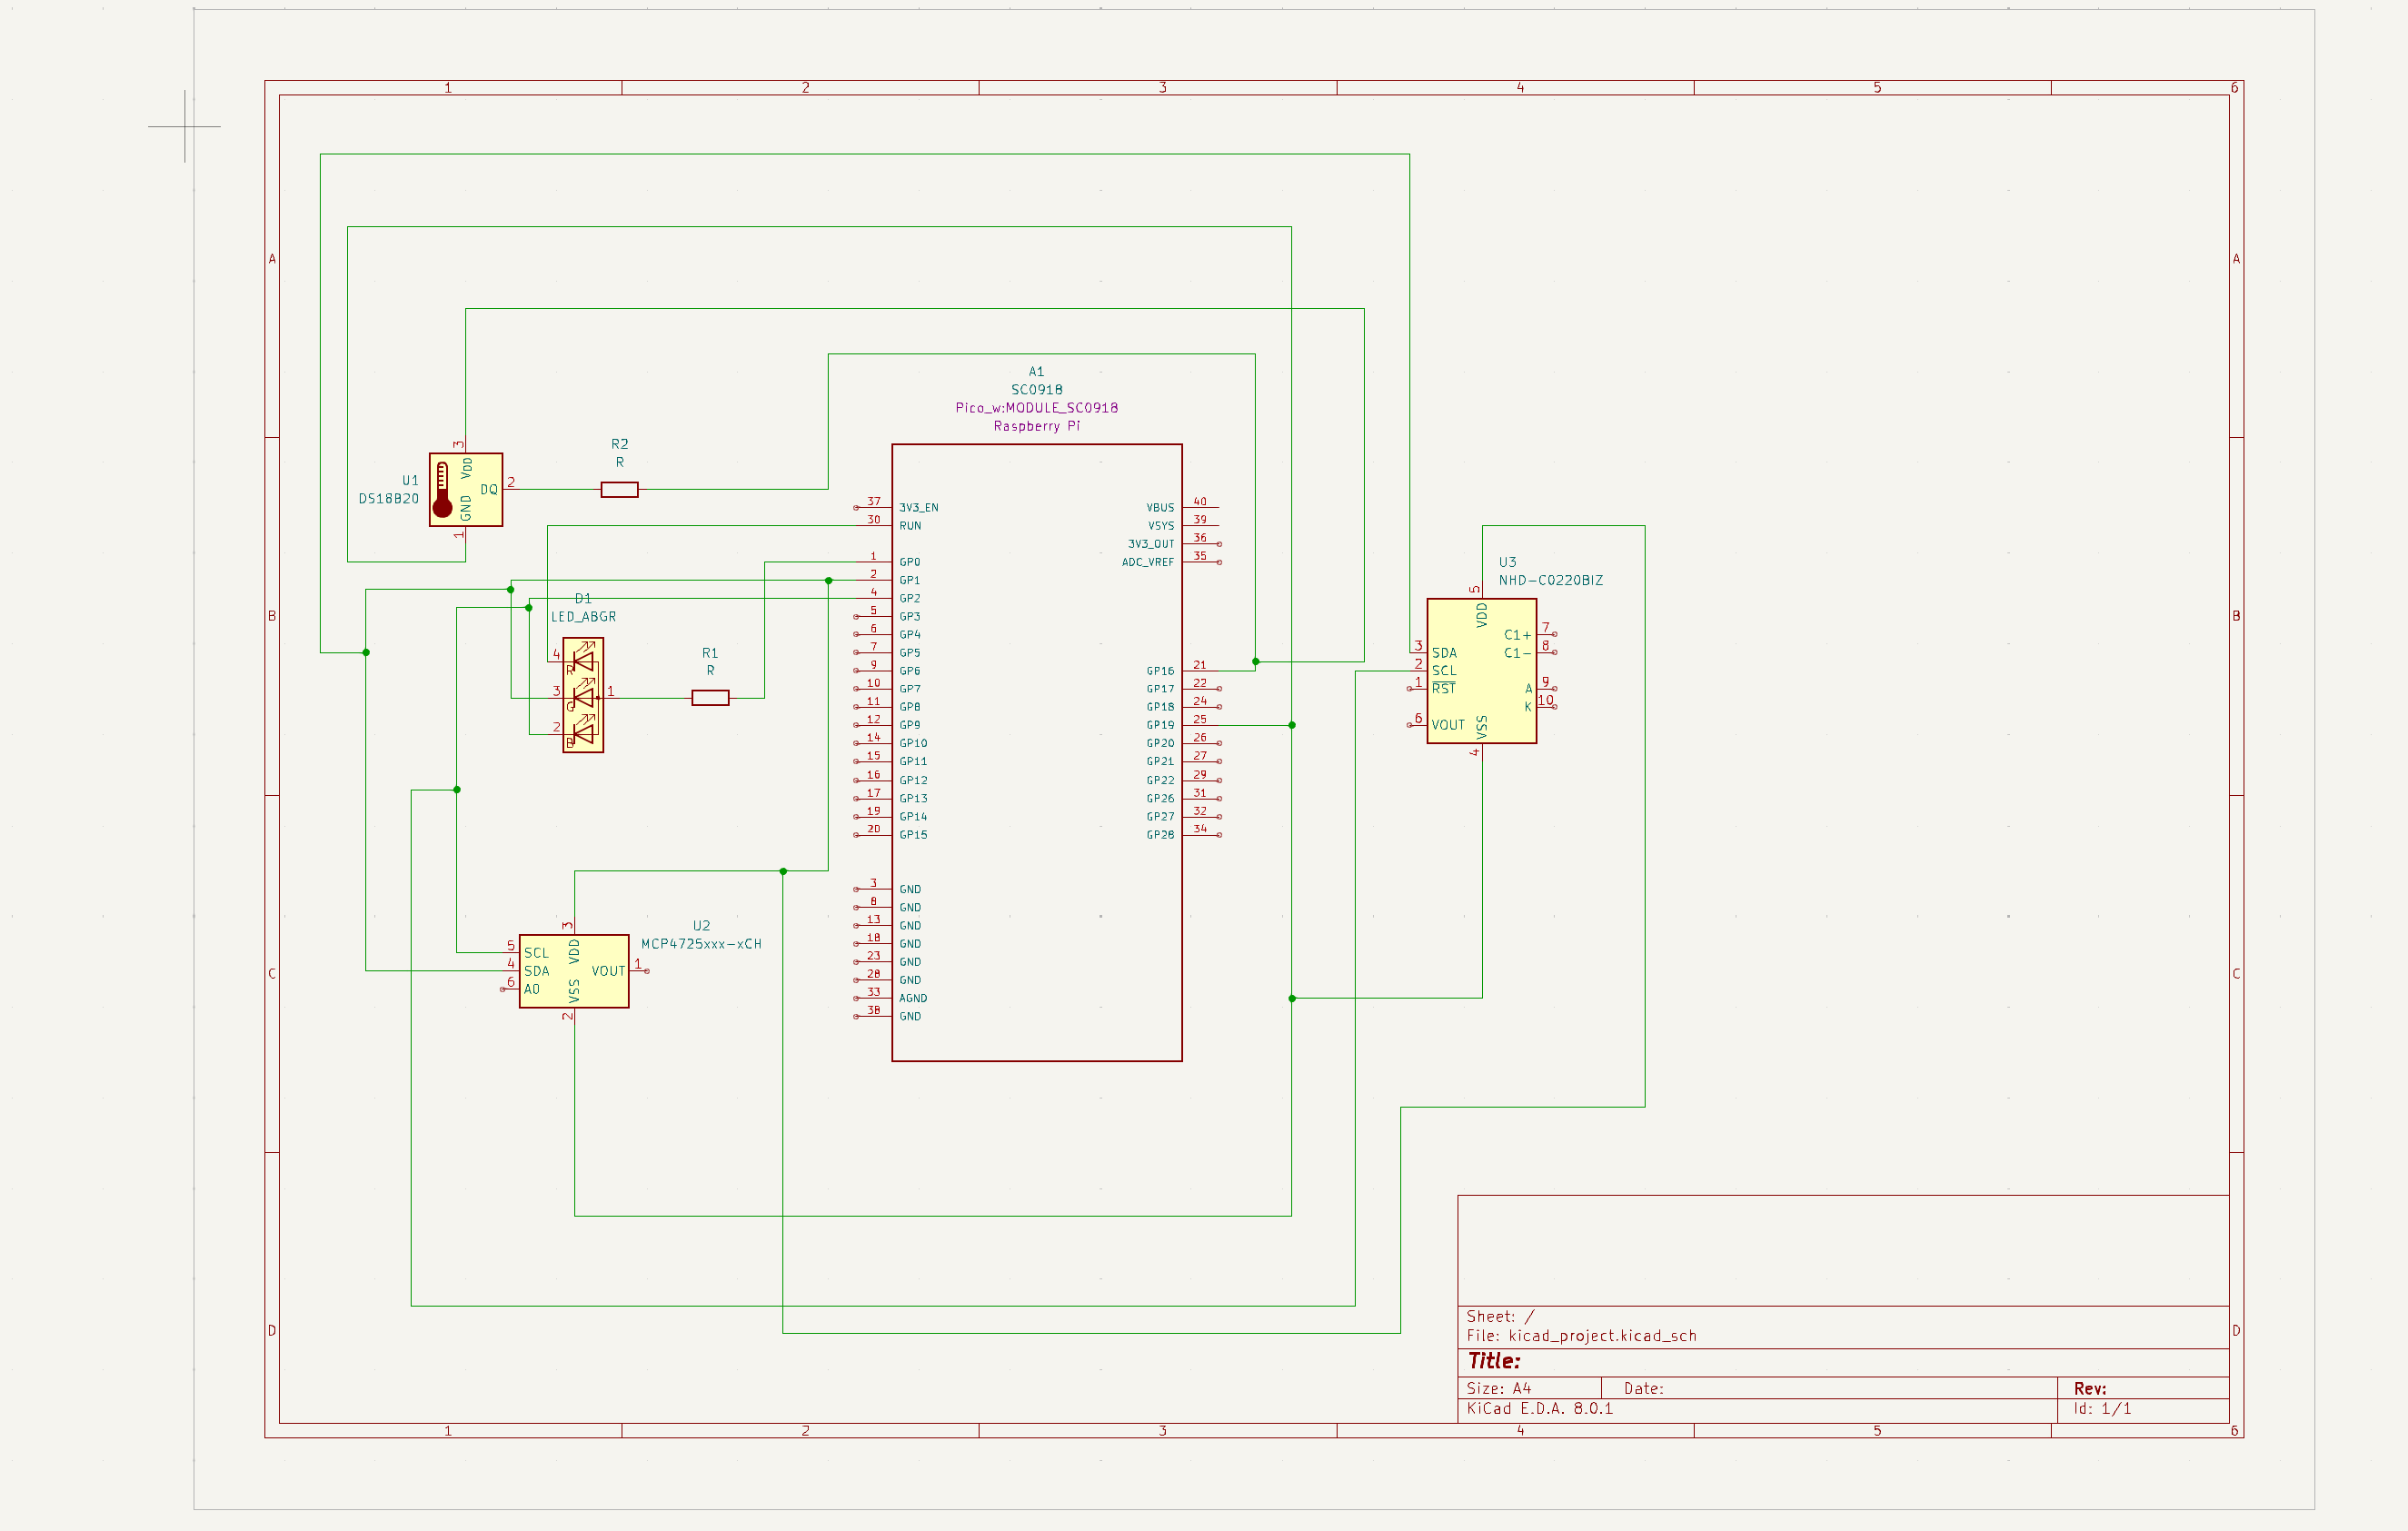Click the R2 reference label
This screenshot has width=2408, height=1531.
[619, 443]
